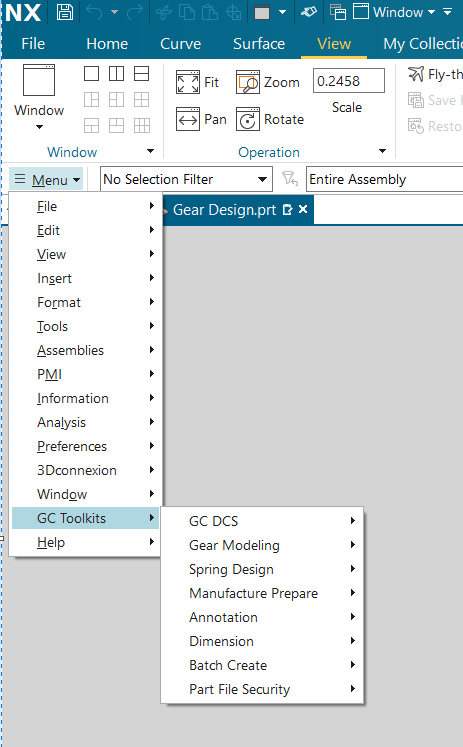Open the 3Dconnexion submenu
The image size is (463, 747).
click(86, 470)
